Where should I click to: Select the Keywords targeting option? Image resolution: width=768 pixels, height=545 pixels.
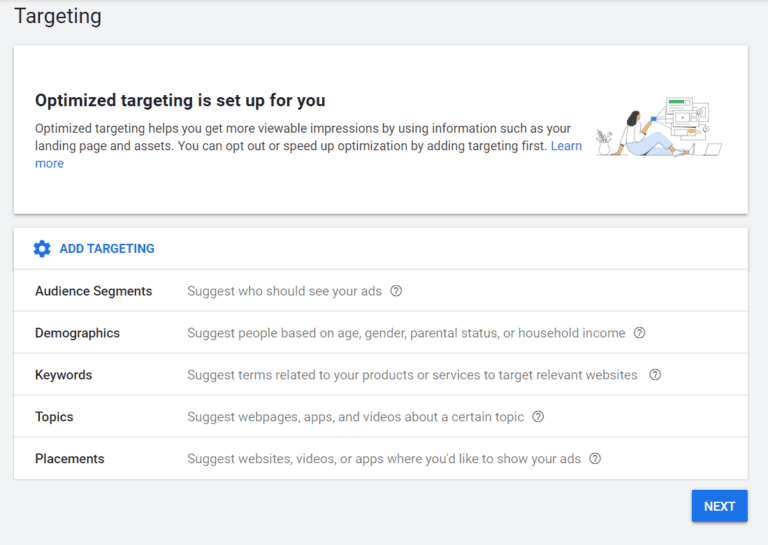[x=63, y=375]
